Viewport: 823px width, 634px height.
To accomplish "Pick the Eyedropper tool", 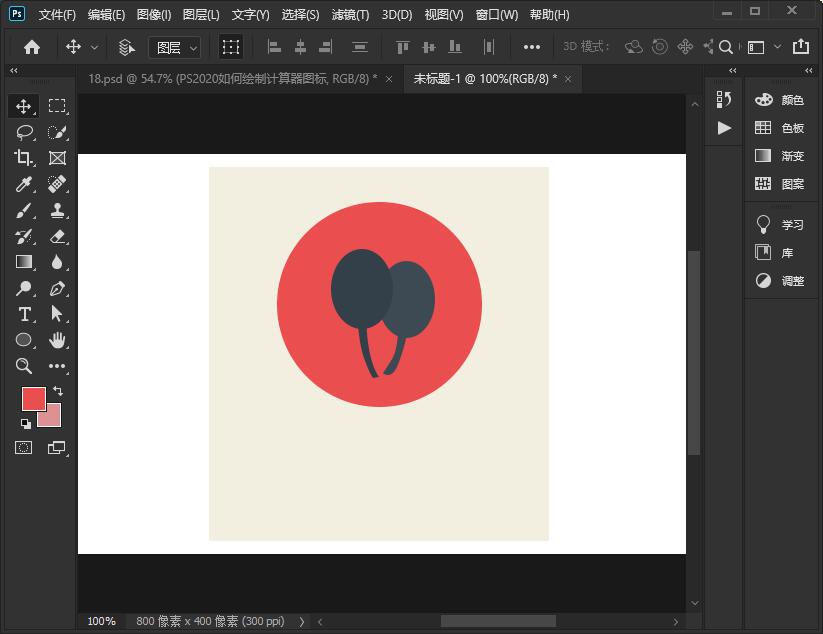I will click(x=24, y=184).
